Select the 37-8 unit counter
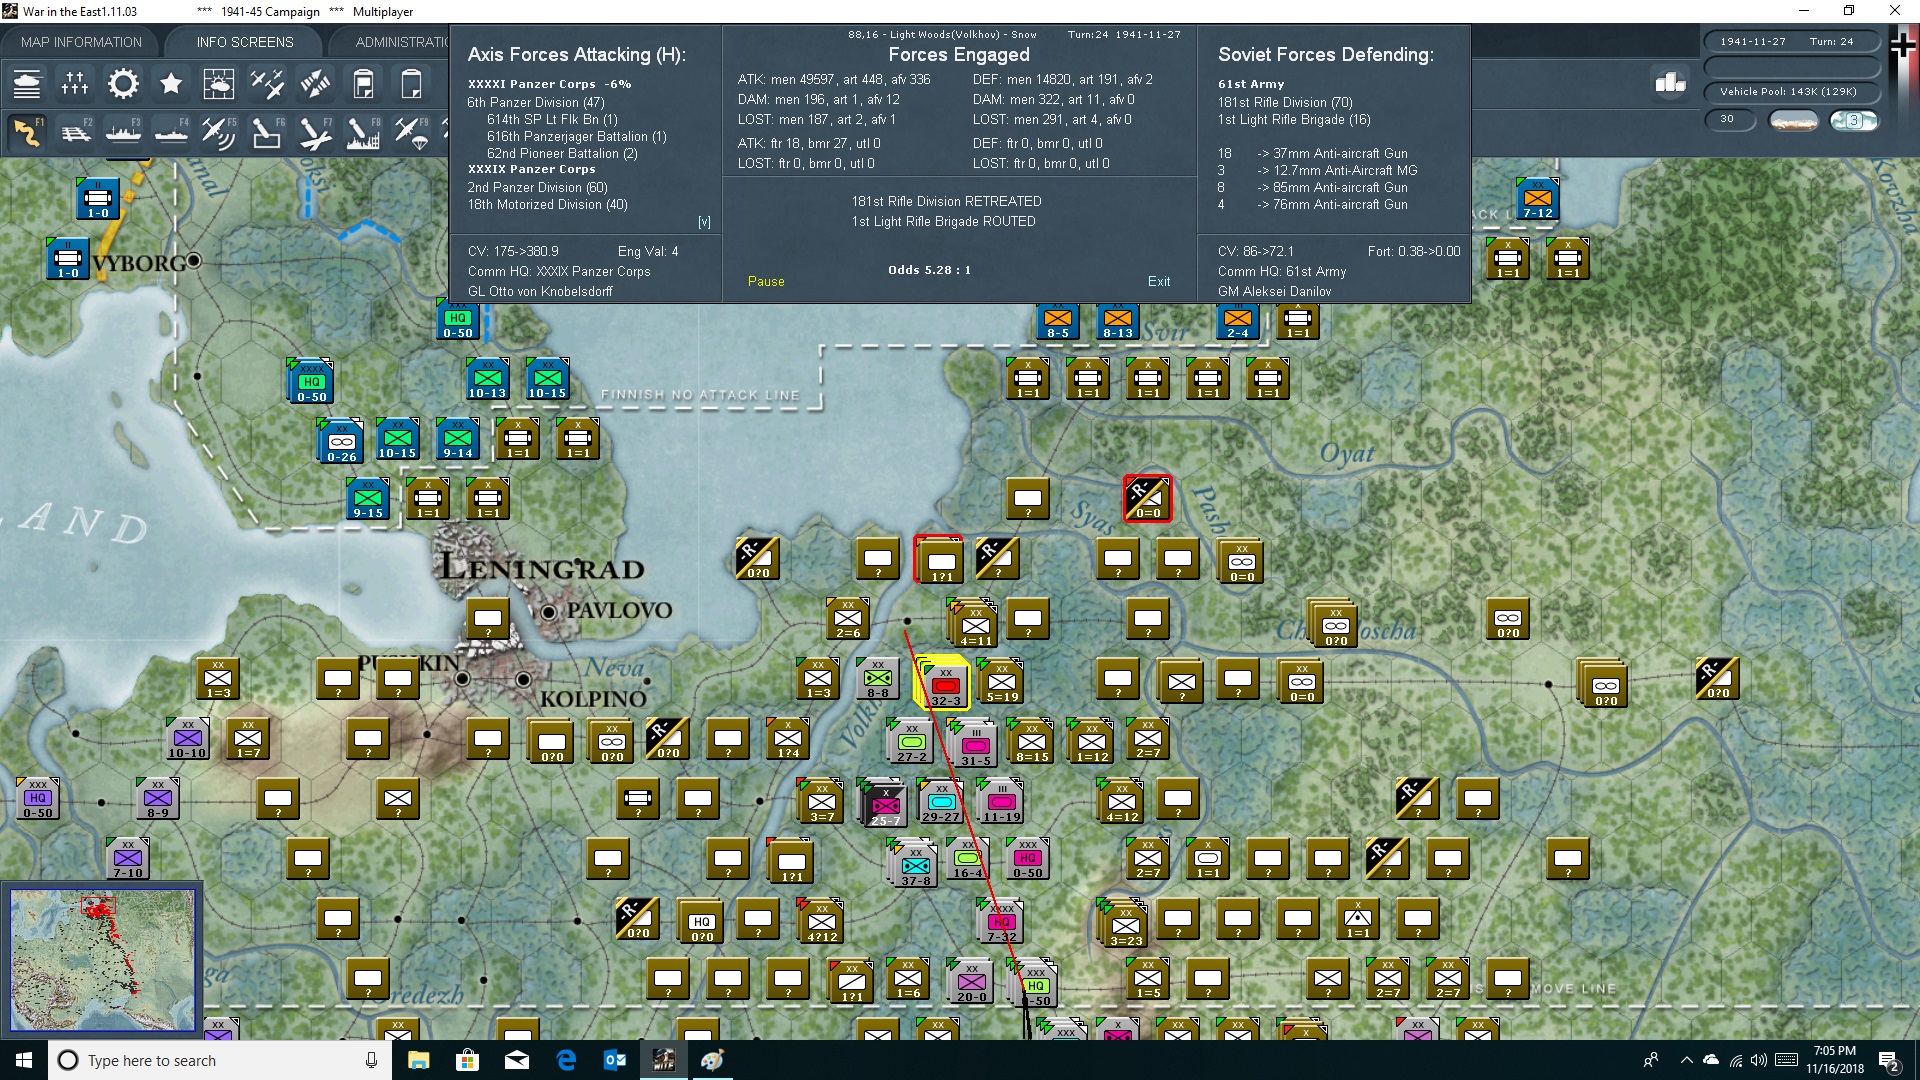 tap(915, 866)
